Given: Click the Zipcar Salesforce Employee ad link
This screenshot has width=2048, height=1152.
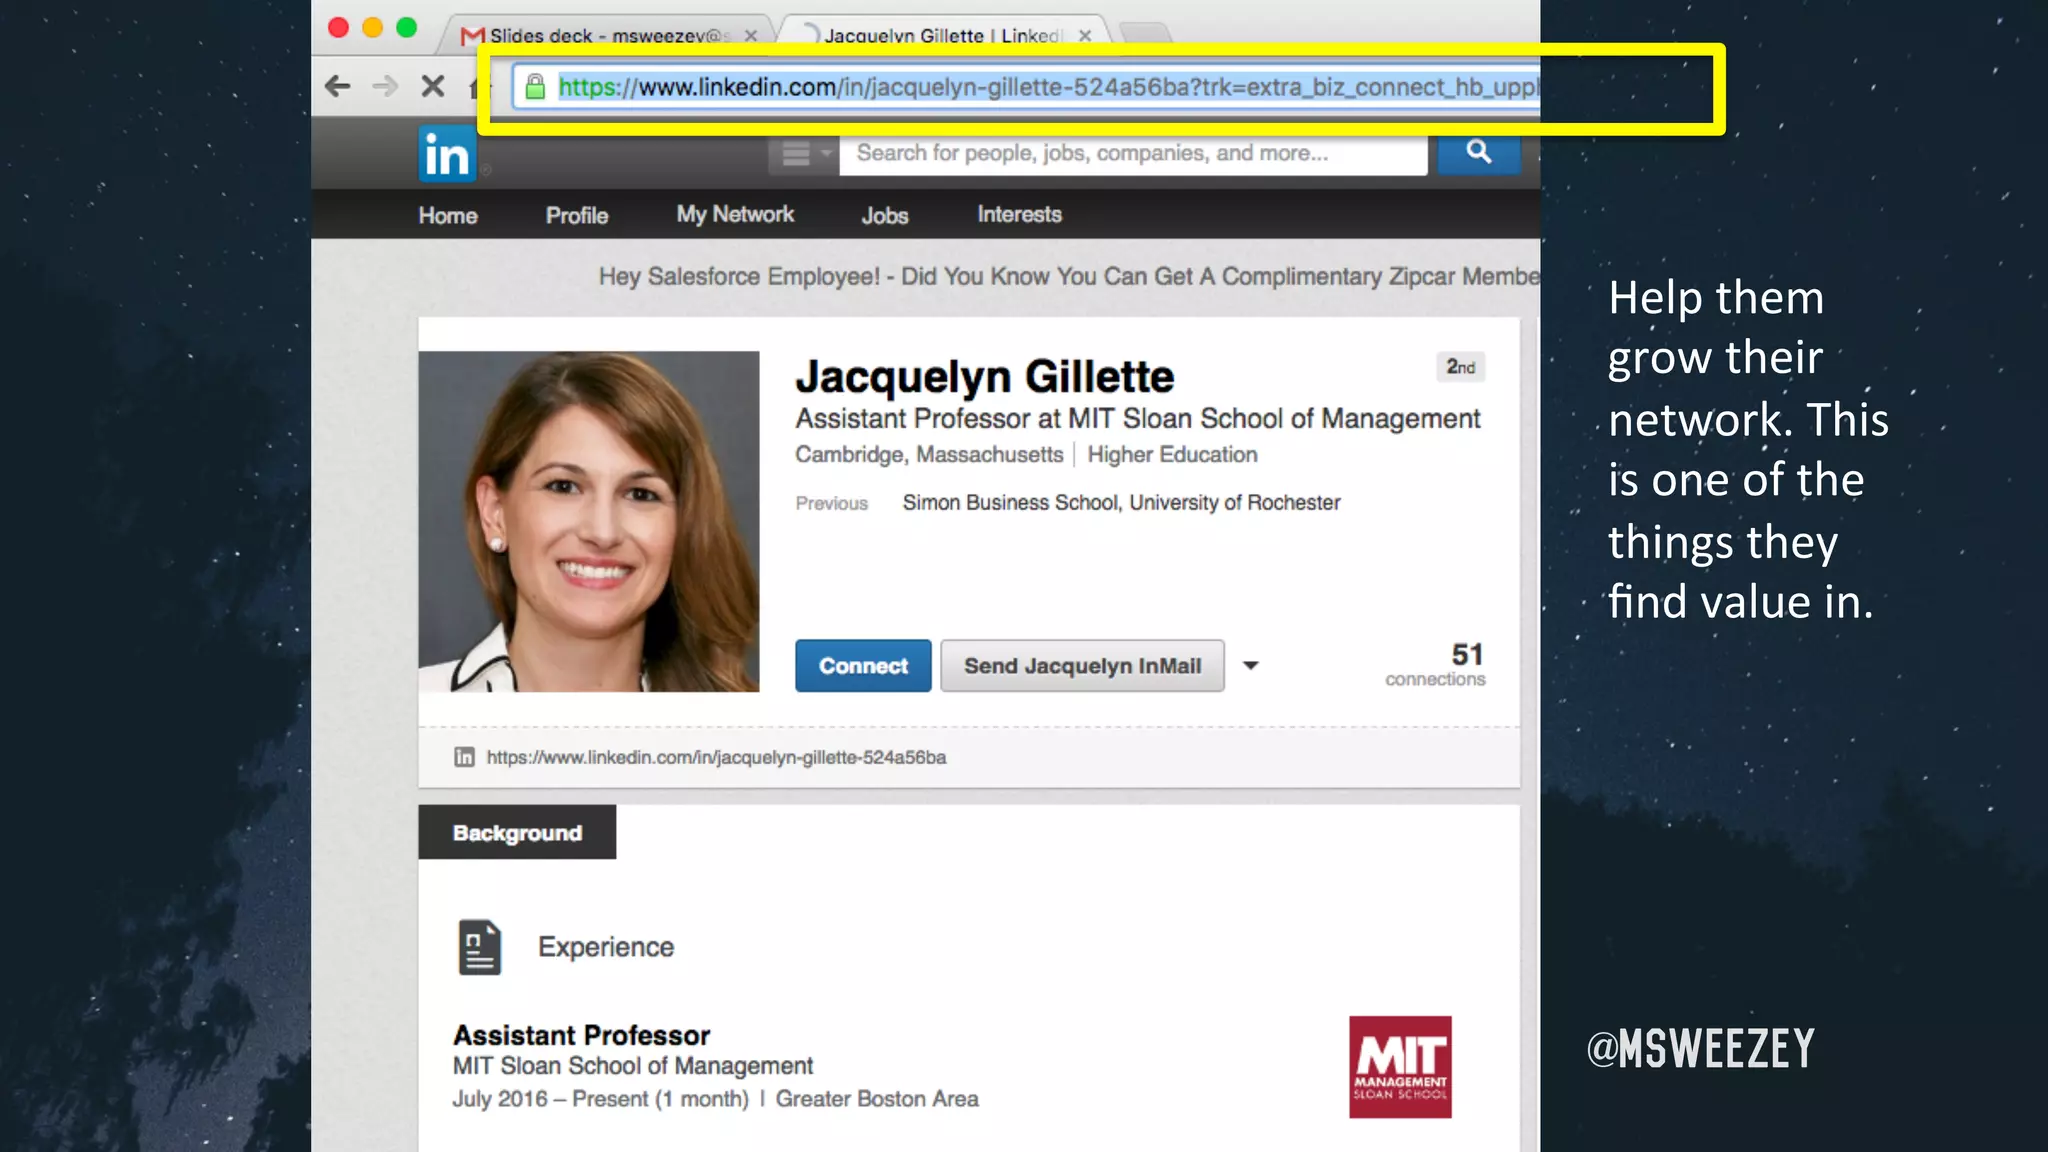Looking at the screenshot, I should tap(1069, 276).
